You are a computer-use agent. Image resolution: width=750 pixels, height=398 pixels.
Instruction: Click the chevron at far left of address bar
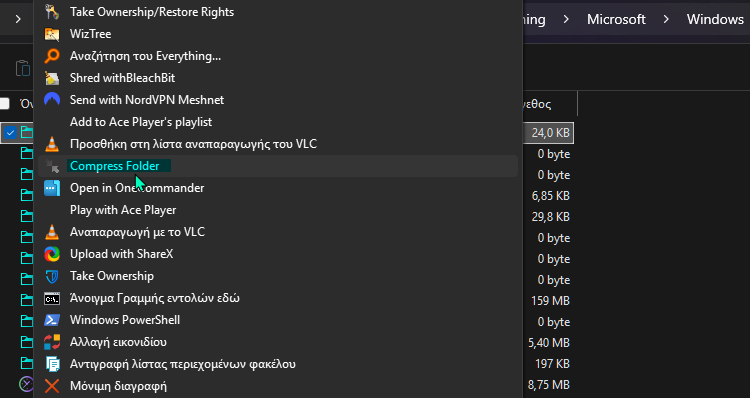point(18,20)
